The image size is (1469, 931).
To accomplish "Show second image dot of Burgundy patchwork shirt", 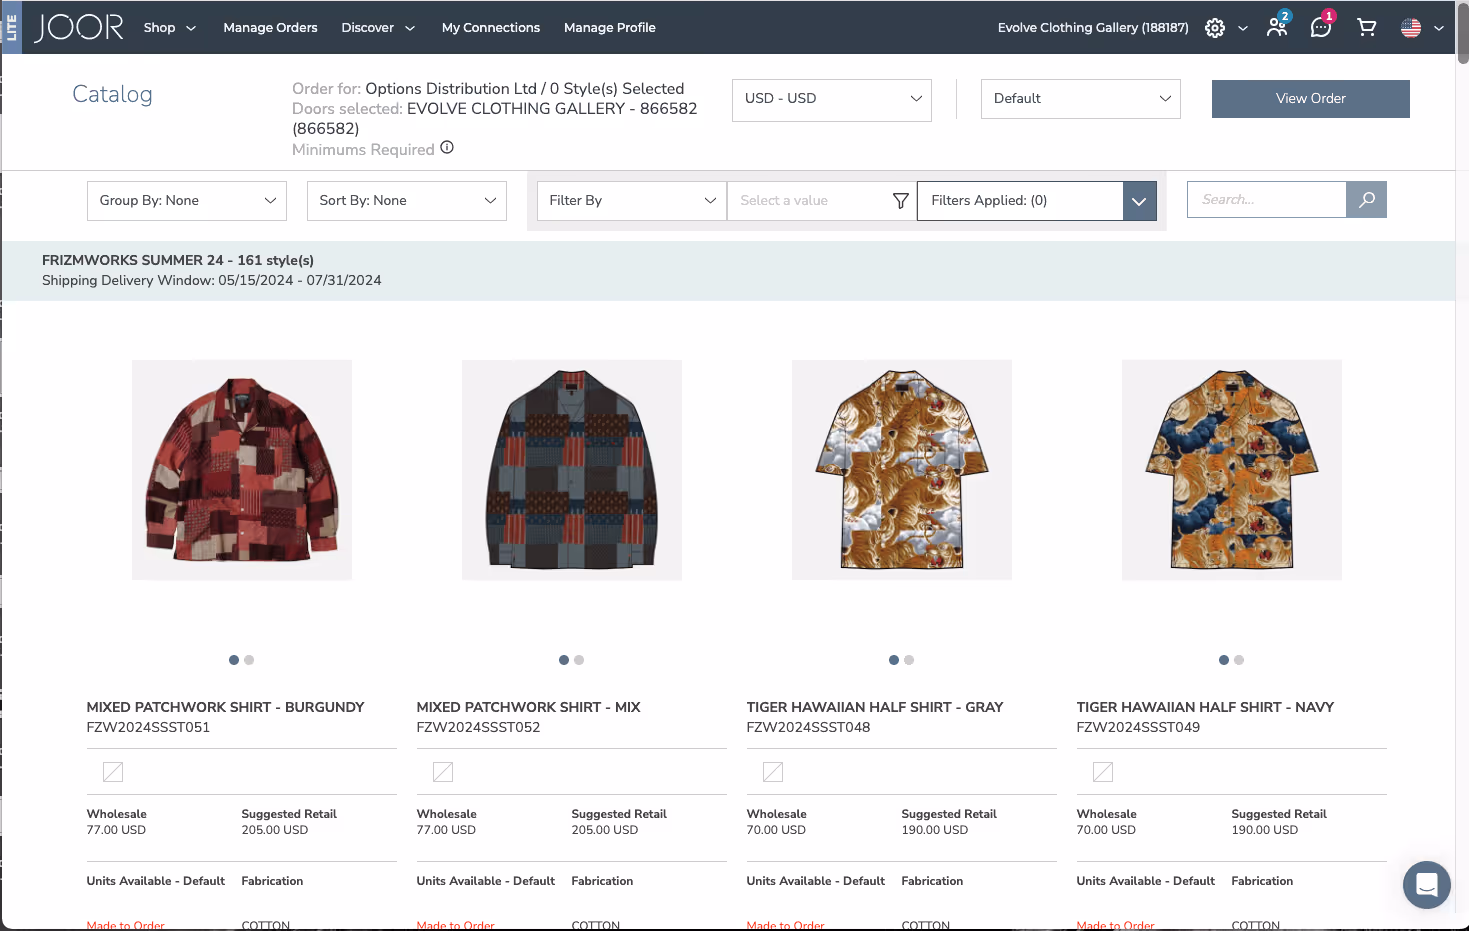I will [x=249, y=660].
